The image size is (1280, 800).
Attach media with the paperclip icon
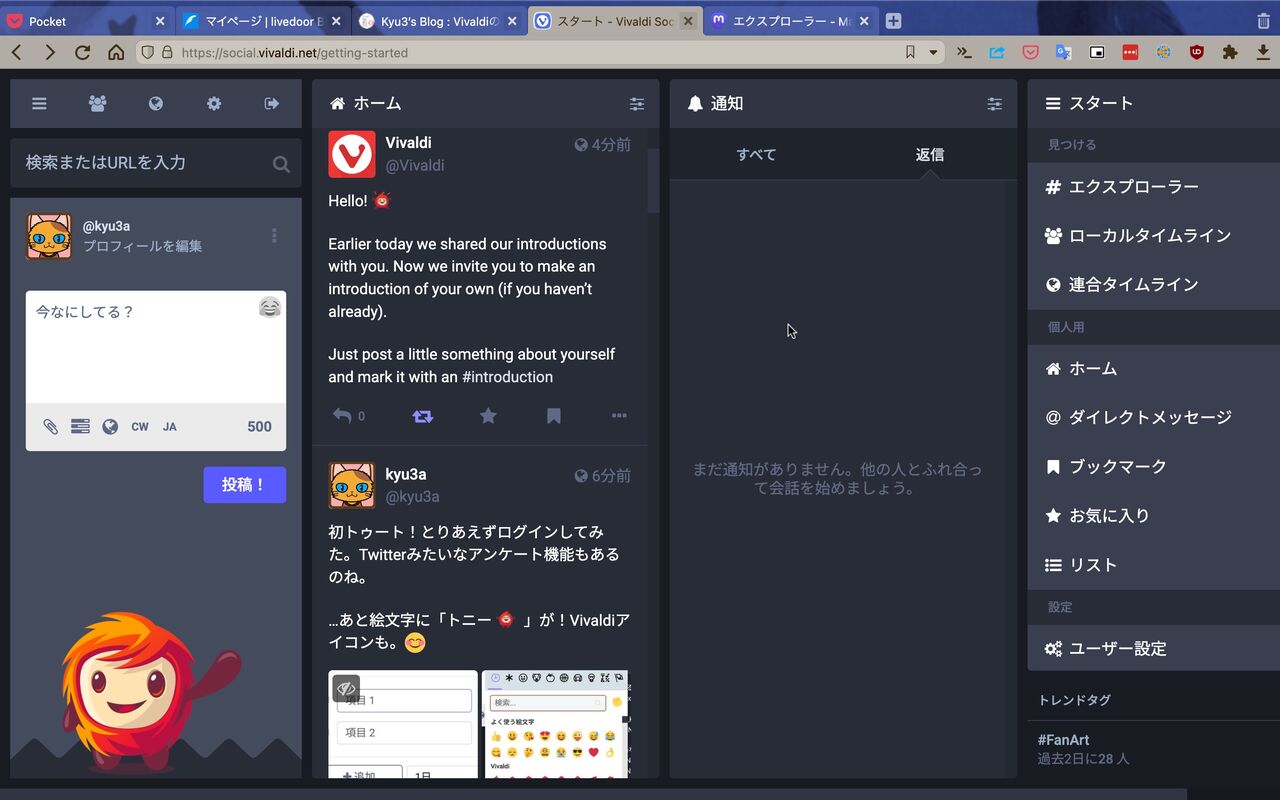50,427
